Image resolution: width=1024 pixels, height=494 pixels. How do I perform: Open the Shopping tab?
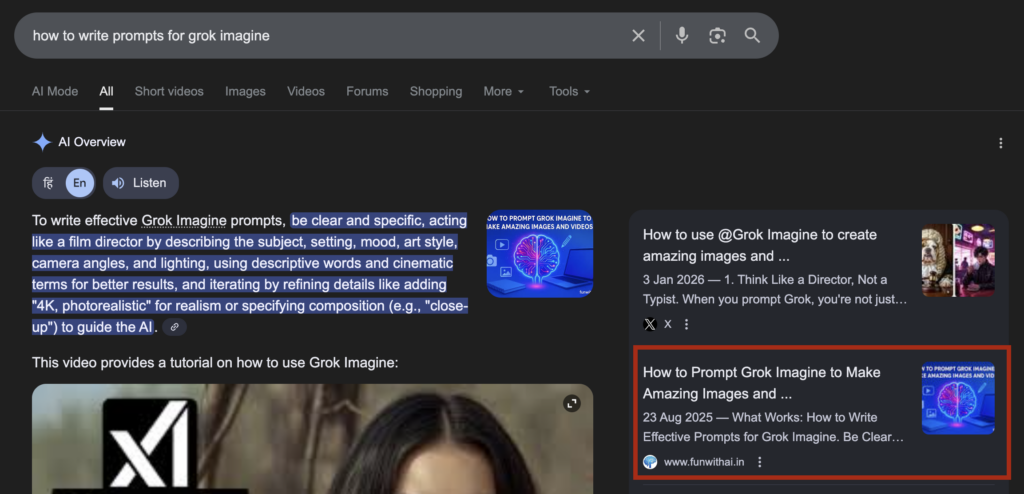(x=436, y=91)
